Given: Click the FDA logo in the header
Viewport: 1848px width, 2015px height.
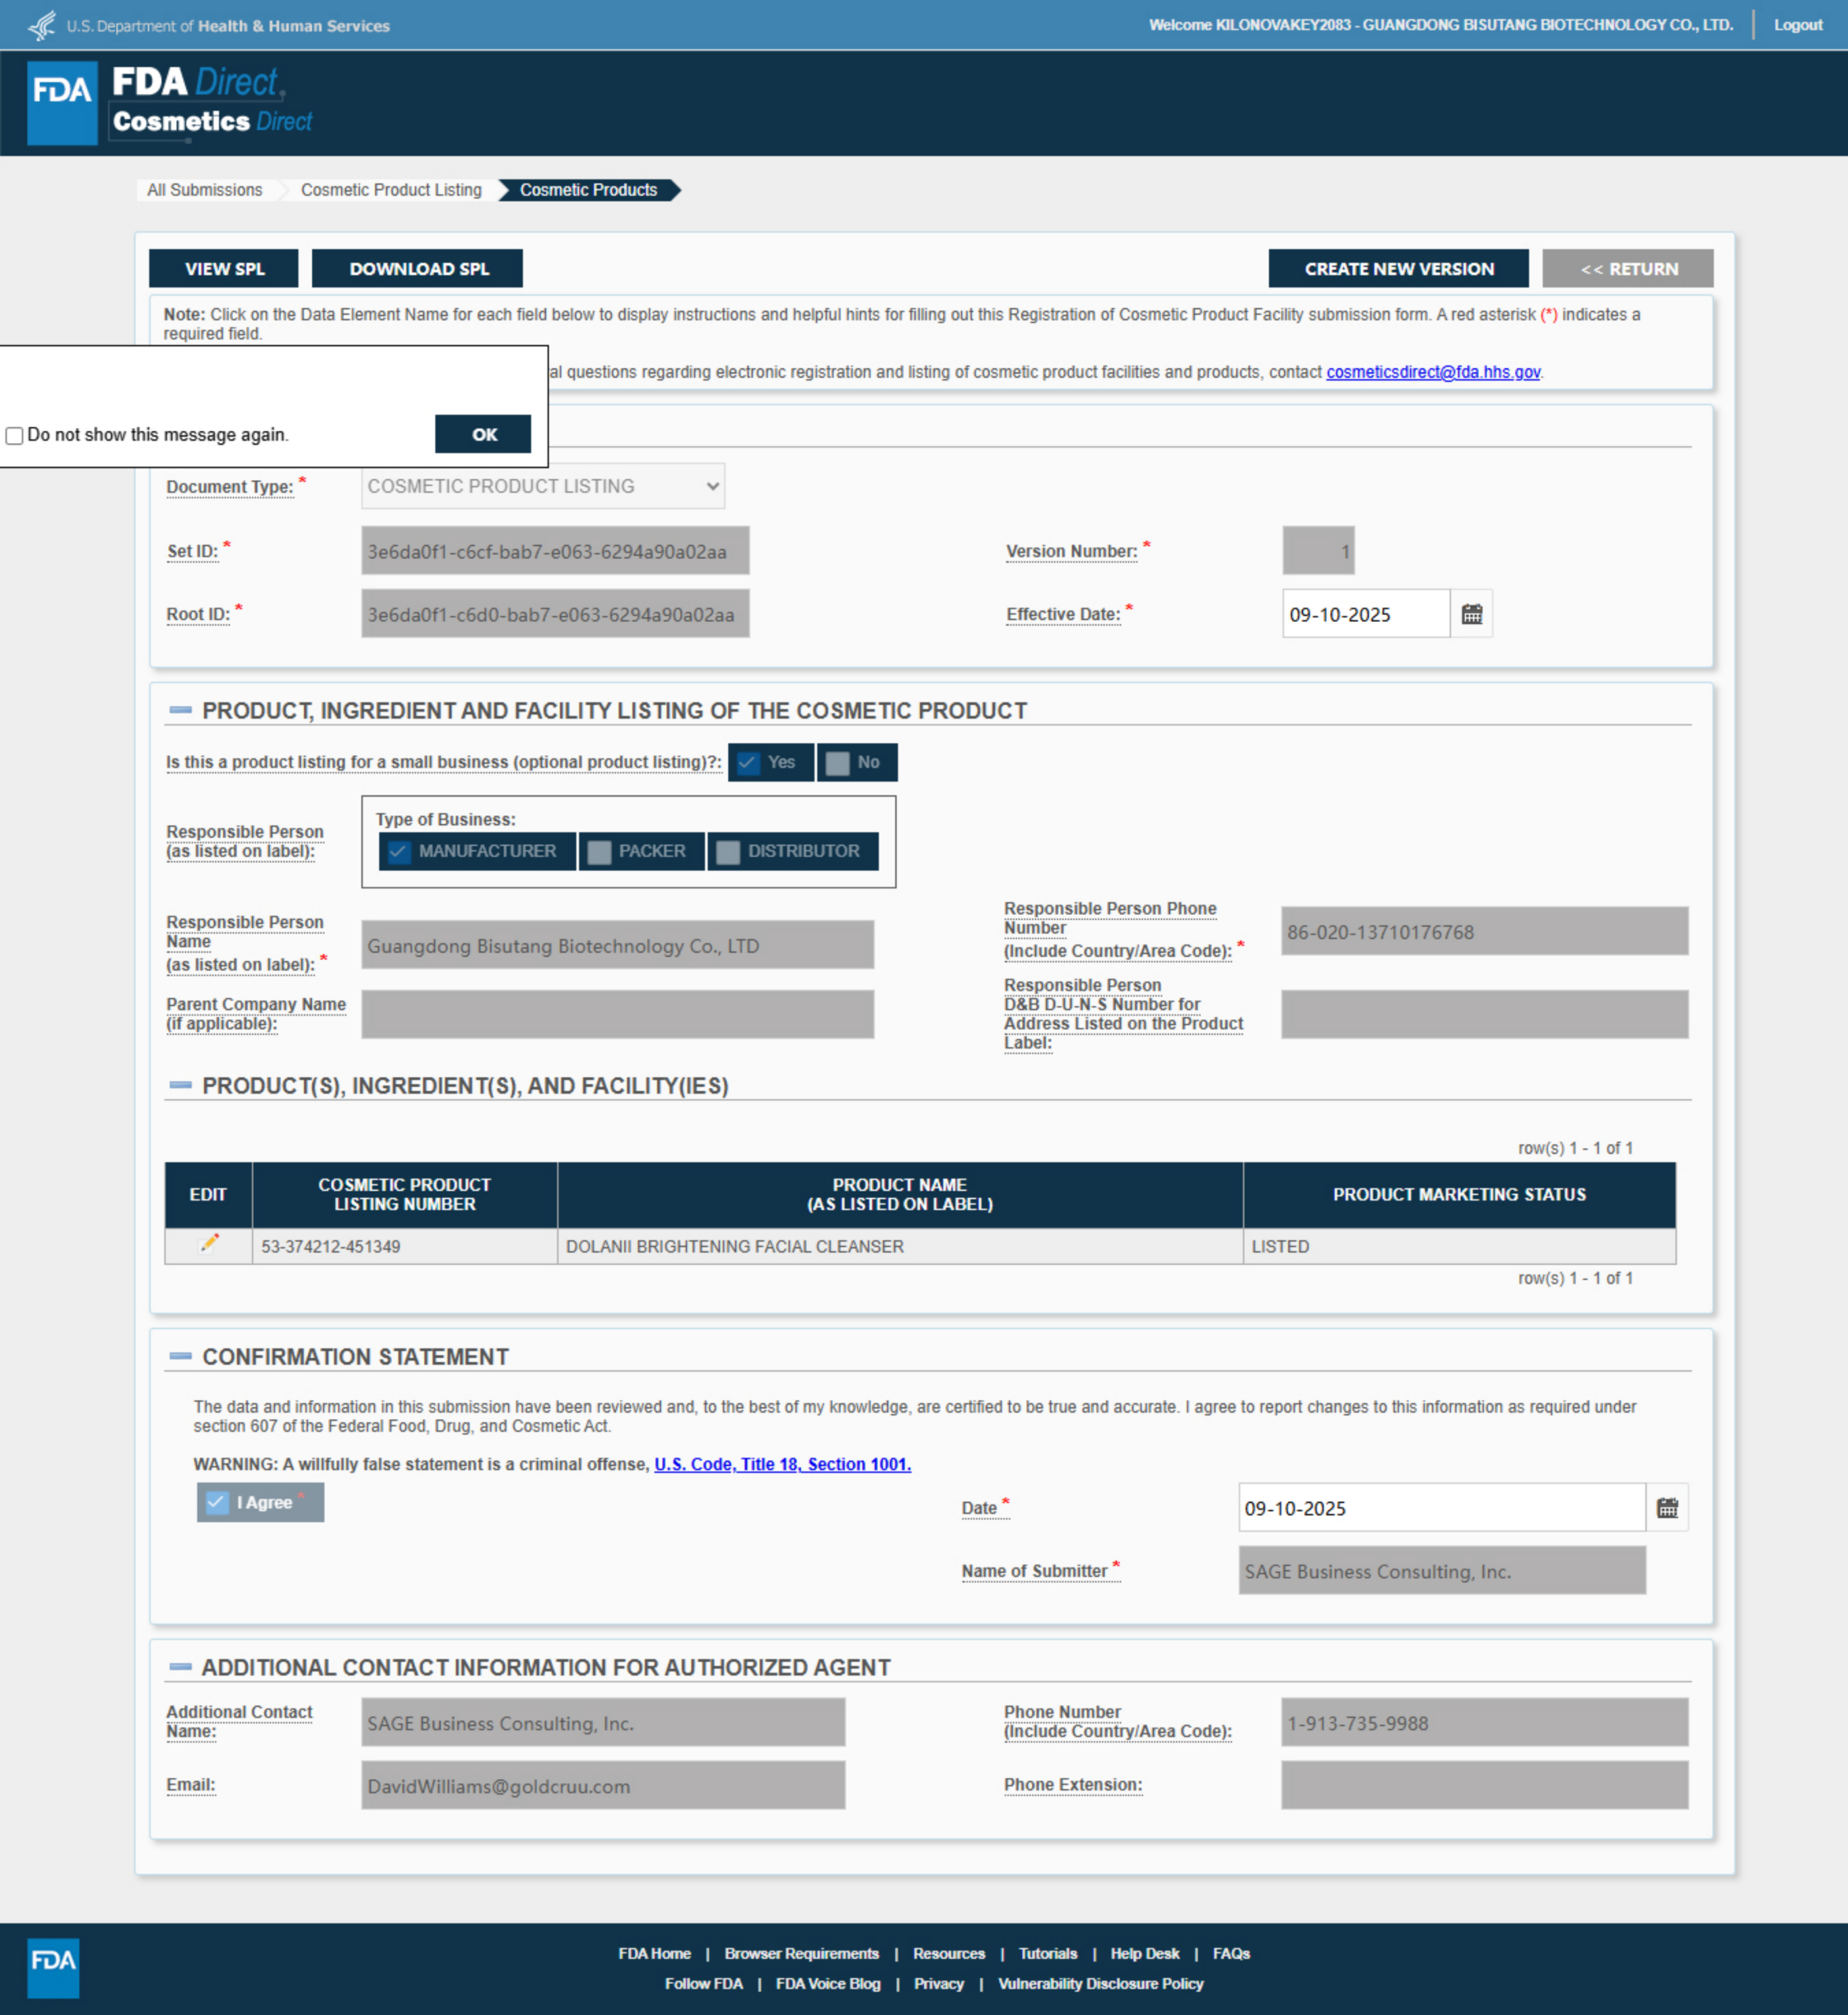Looking at the screenshot, I should 62,102.
